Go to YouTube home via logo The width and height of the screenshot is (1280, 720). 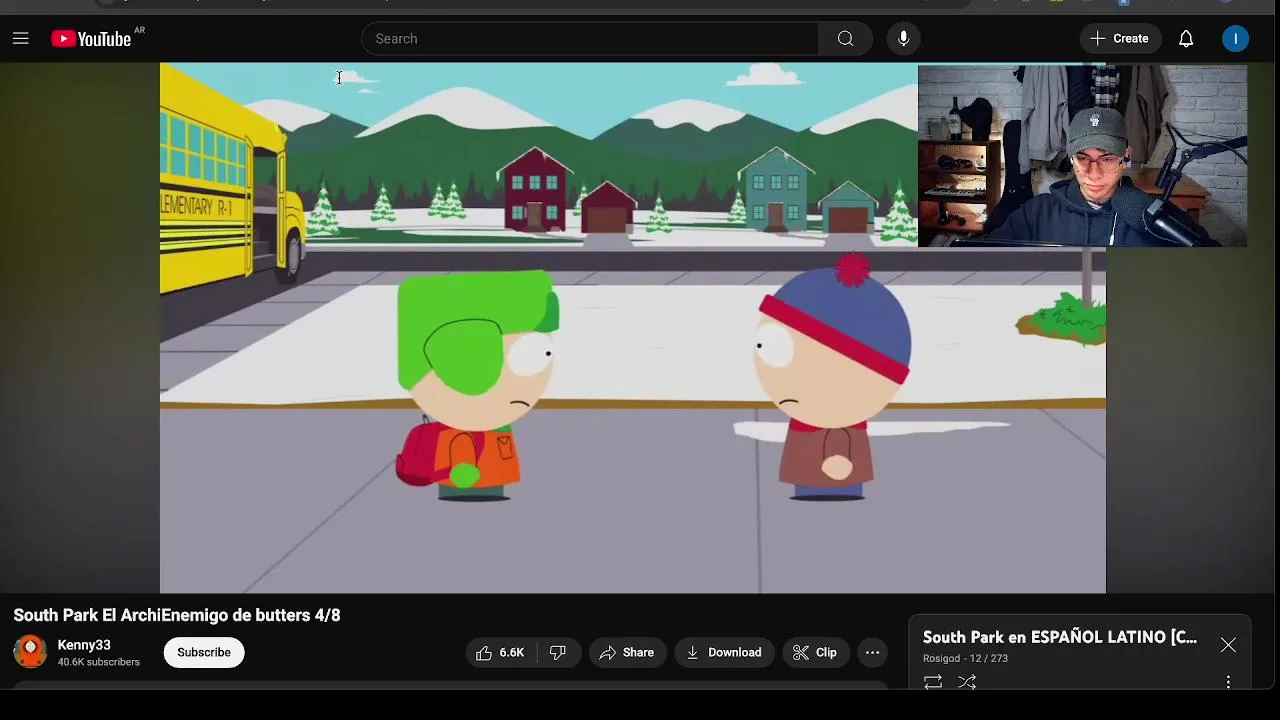coord(91,39)
